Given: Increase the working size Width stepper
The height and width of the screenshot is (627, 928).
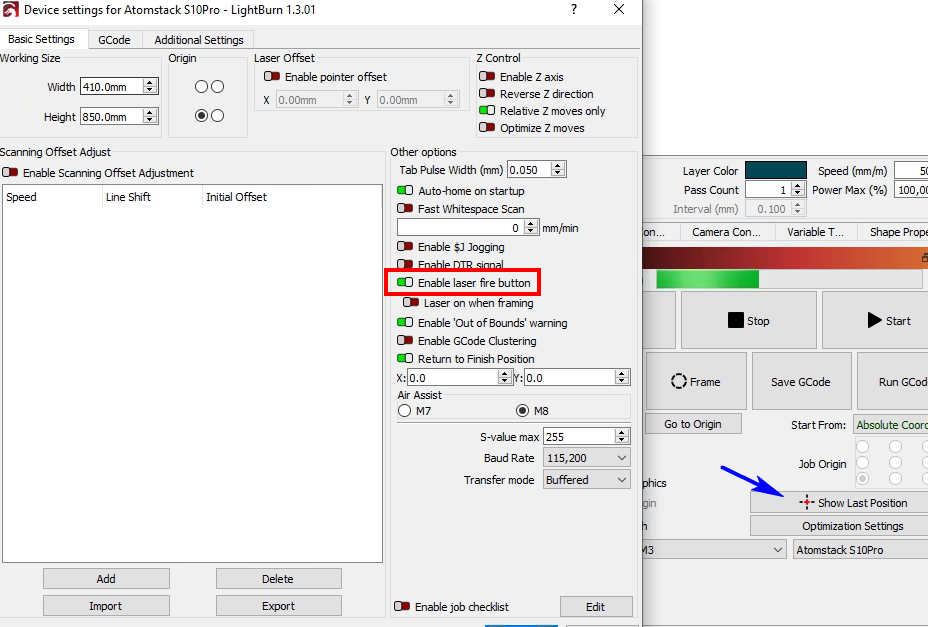Looking at the screenshot, I should tap(150, 83).
